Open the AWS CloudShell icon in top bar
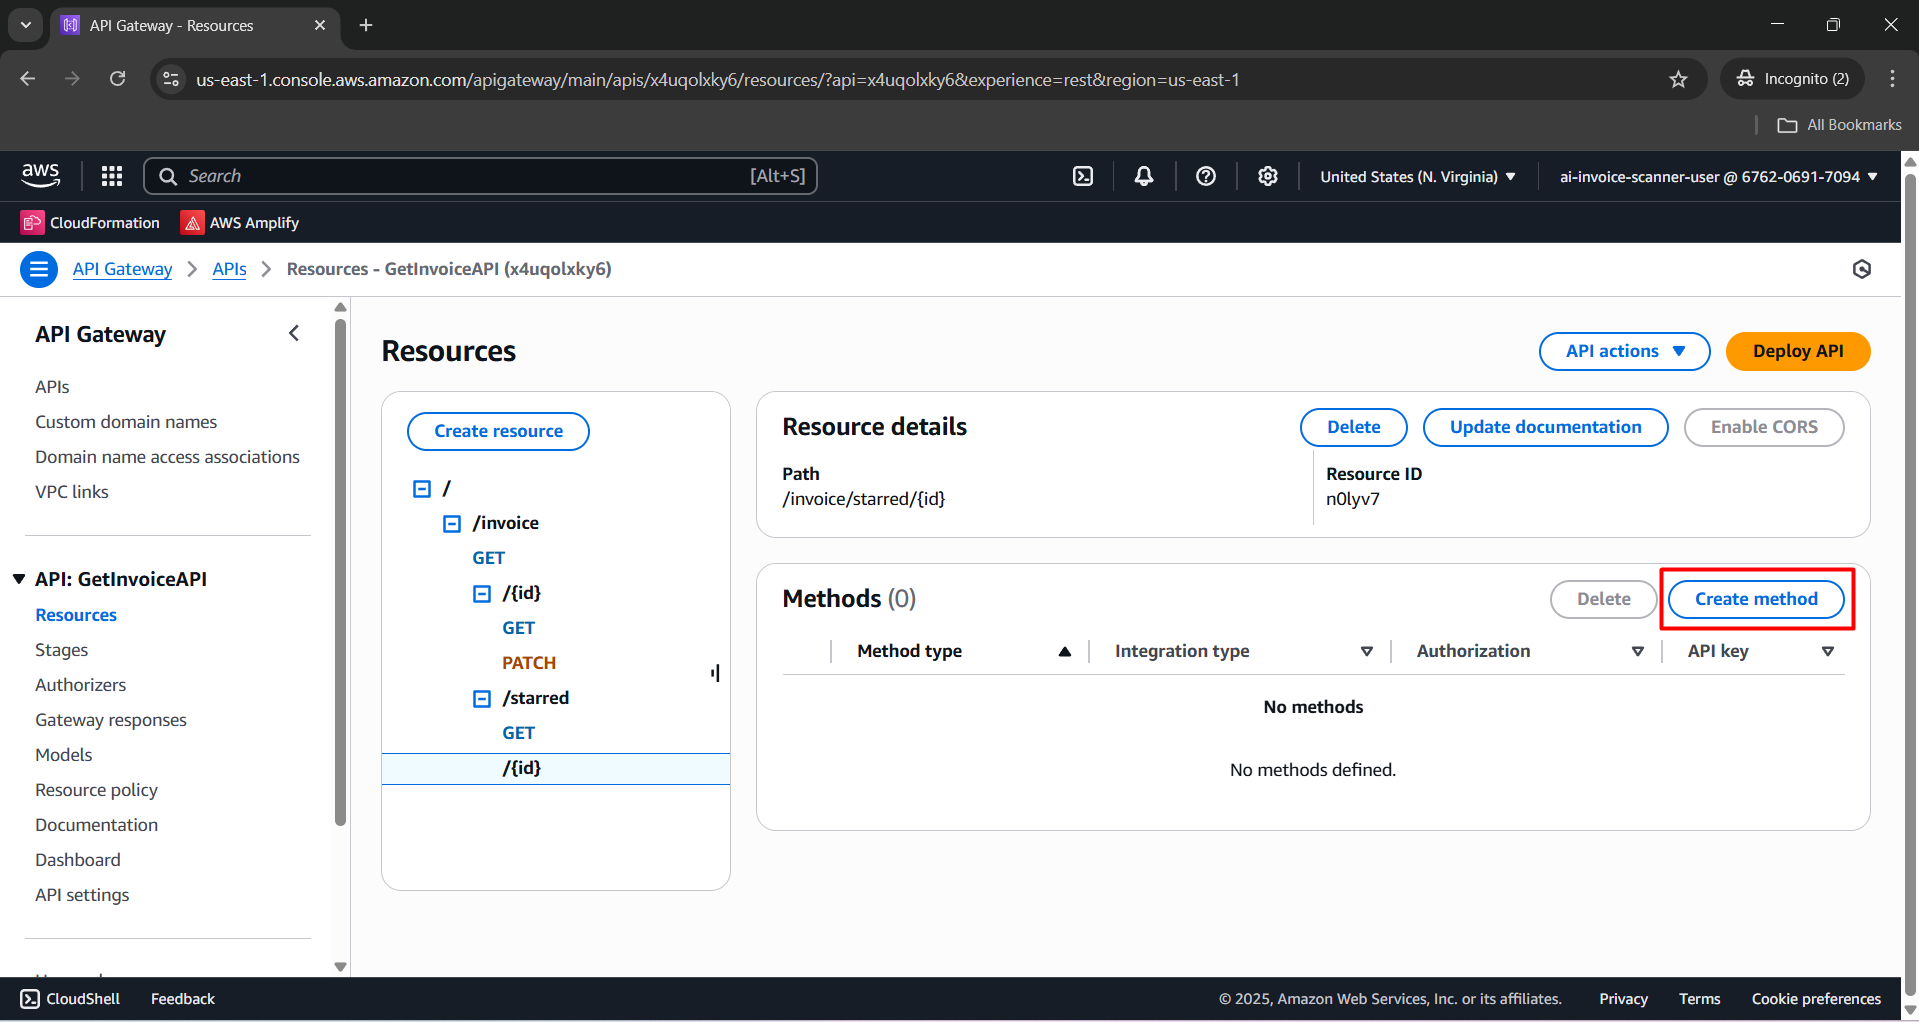This screenshot has width=1919, height=1022. tap(1083, 176)
